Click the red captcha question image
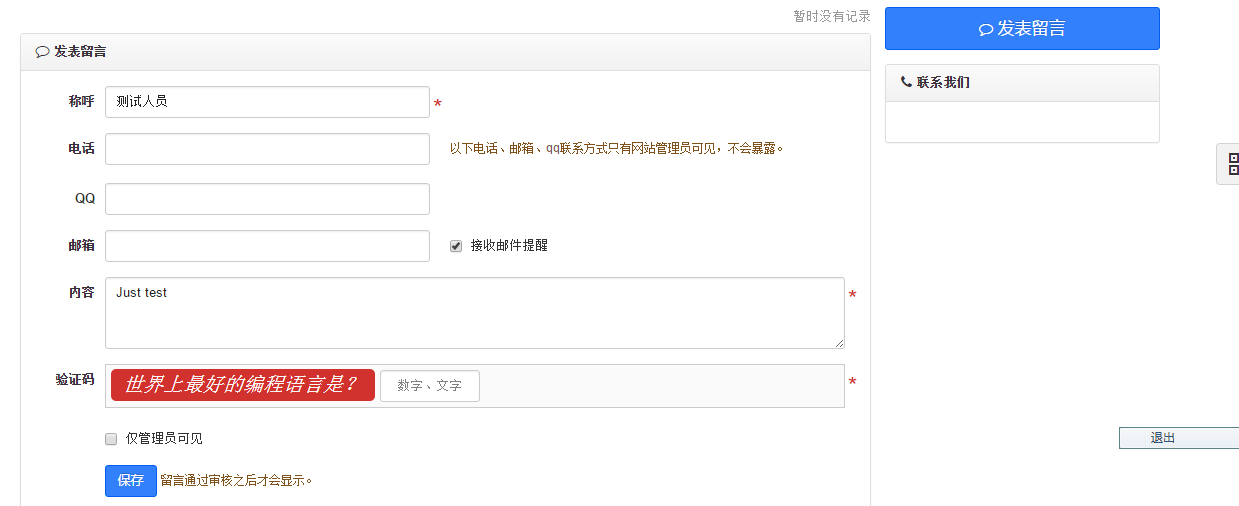The height and width of the screenshot is (506, 1239). [x=243, y=385]
